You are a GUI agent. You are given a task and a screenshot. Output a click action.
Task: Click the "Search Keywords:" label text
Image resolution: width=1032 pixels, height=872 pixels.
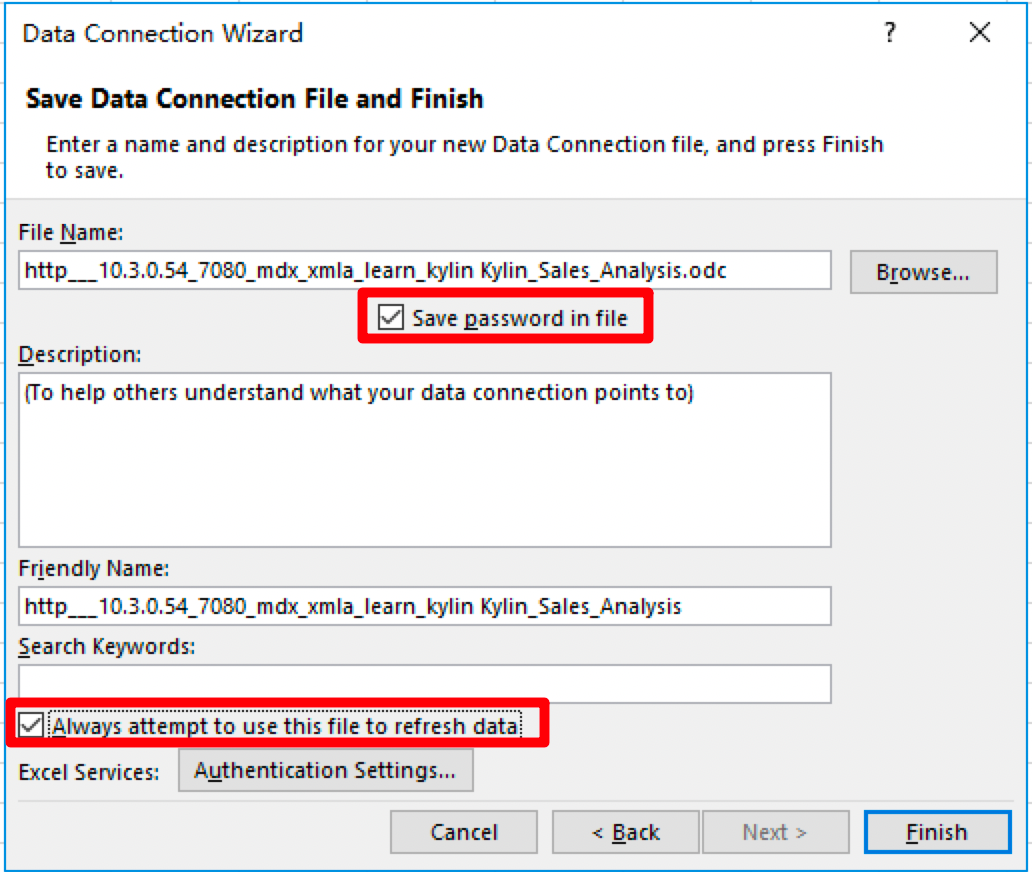pos(107,646)
